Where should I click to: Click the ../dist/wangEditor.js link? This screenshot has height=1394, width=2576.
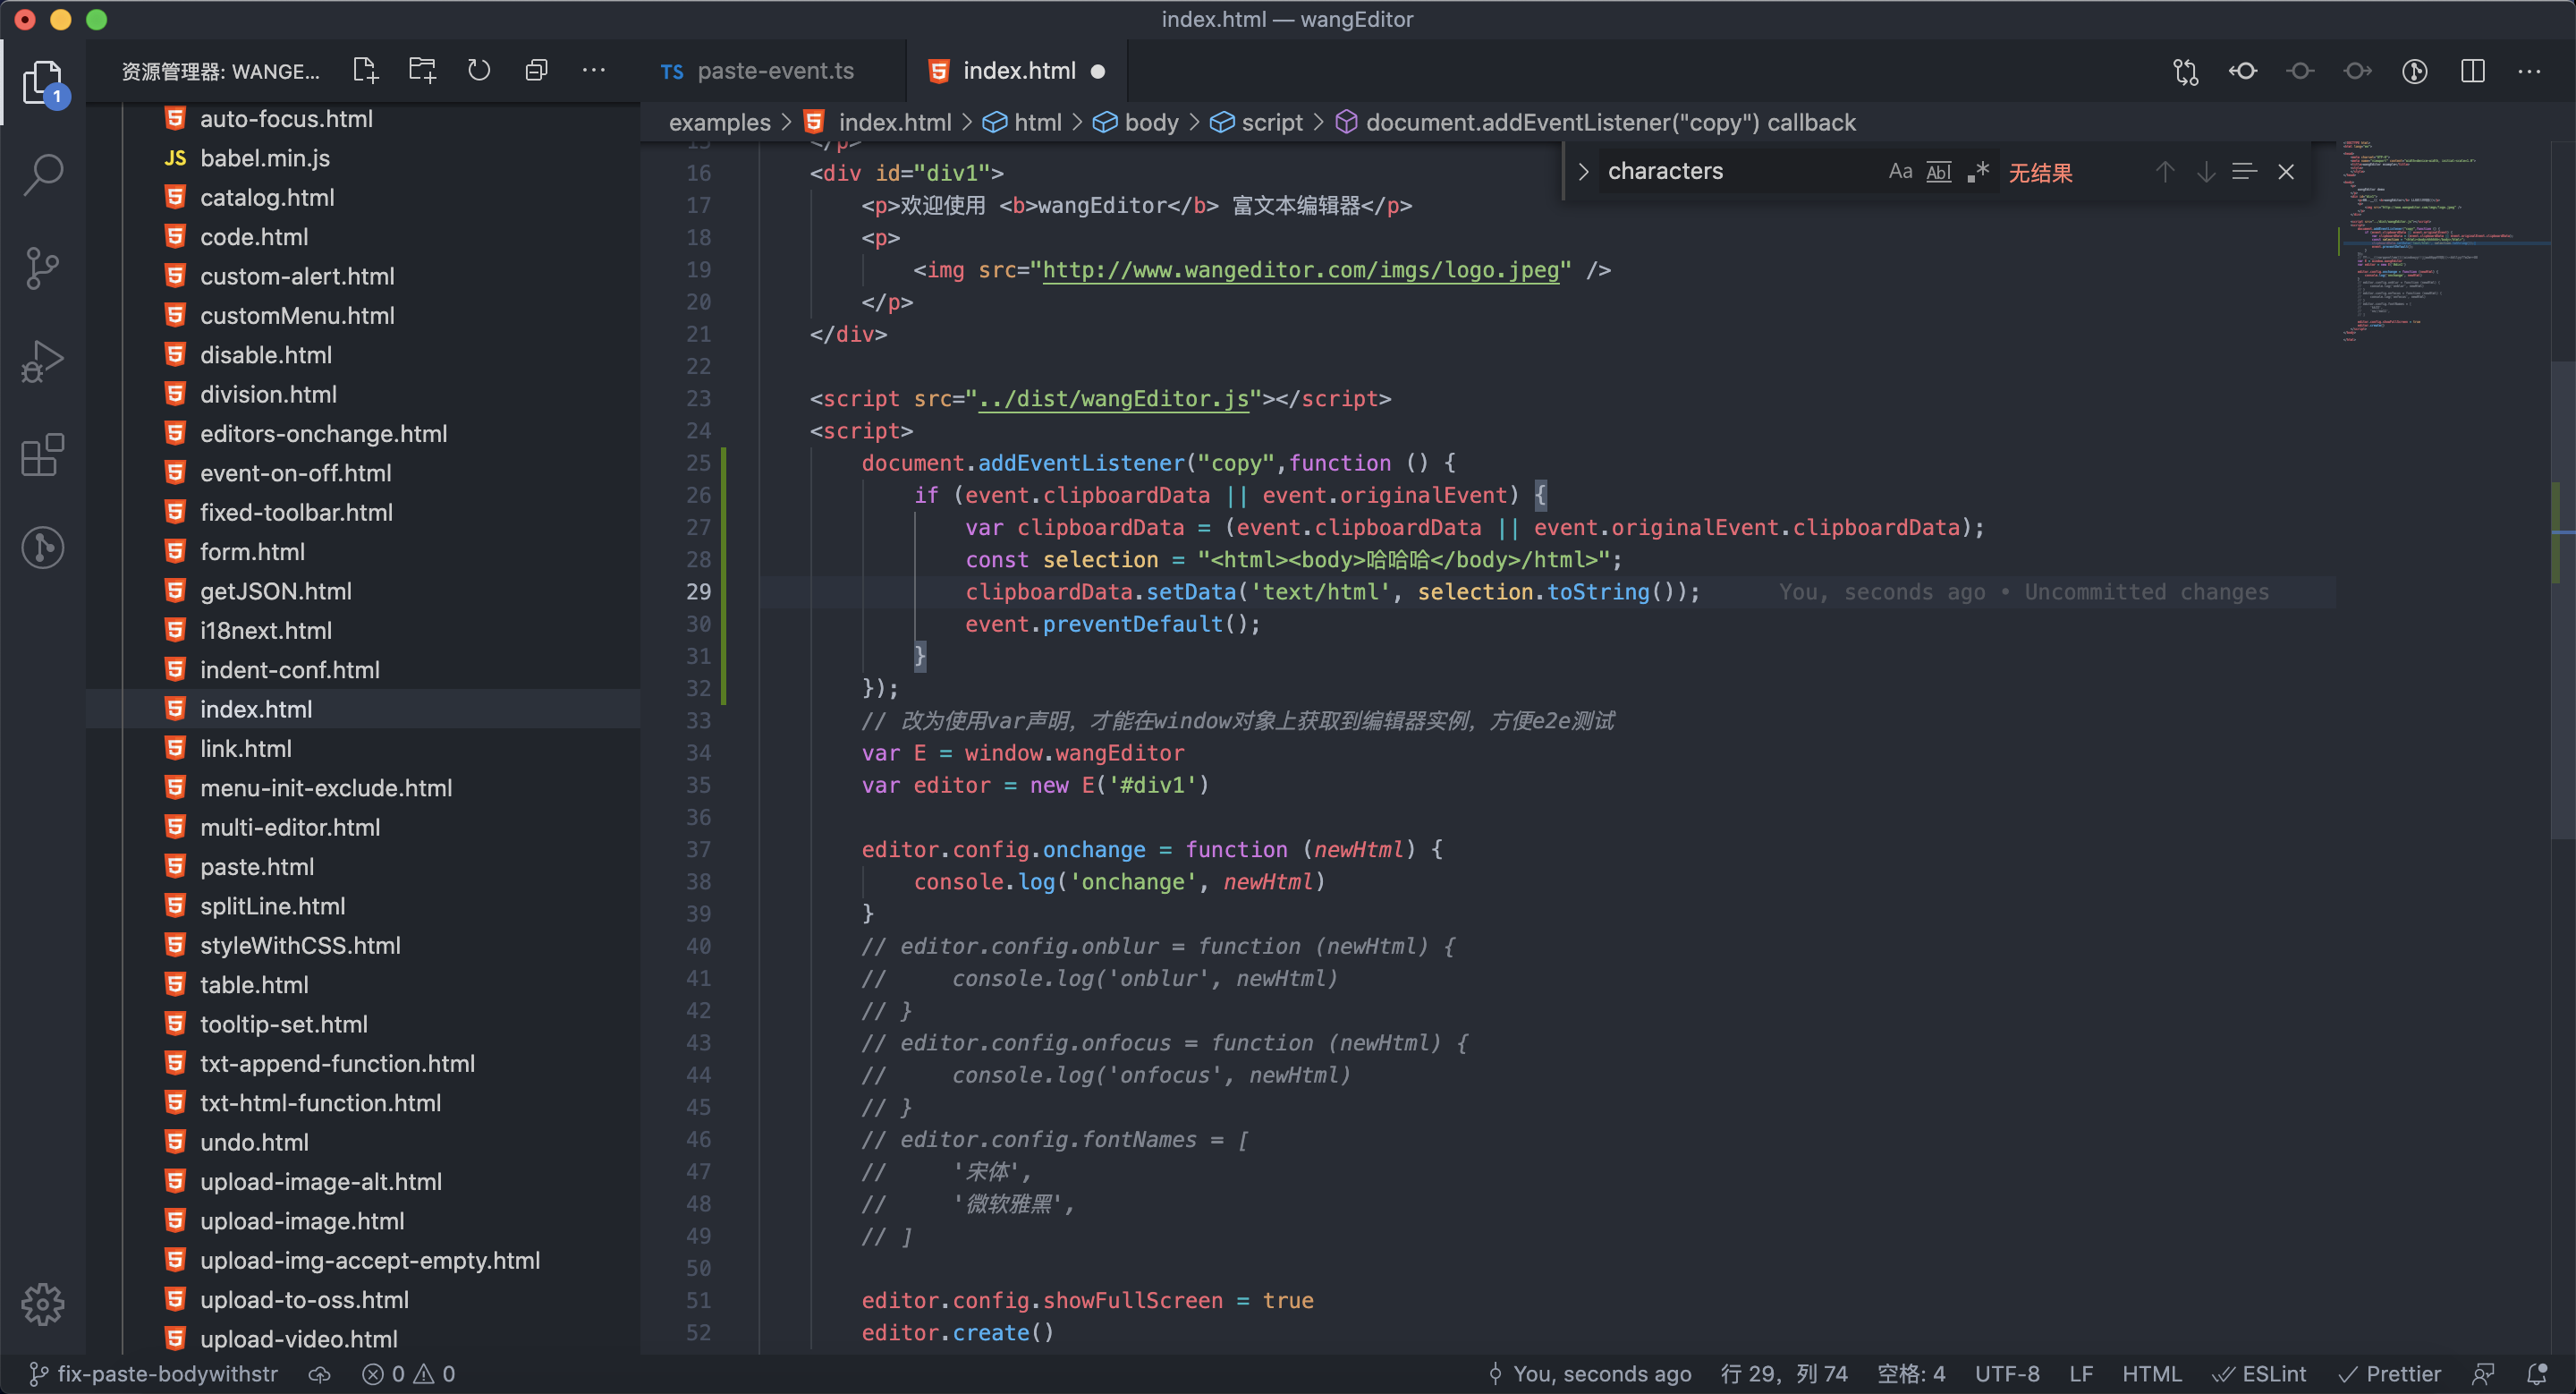click(1114, 399)
